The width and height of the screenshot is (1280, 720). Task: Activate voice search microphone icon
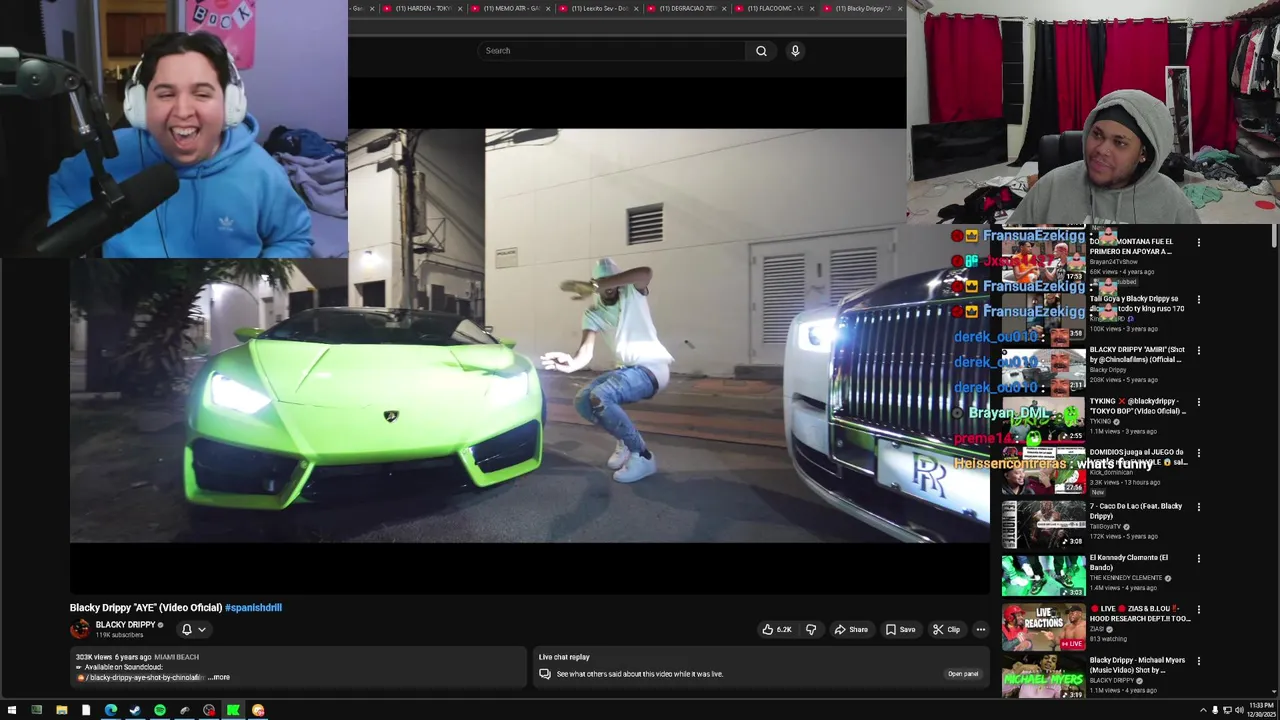[x=795, y=51]
